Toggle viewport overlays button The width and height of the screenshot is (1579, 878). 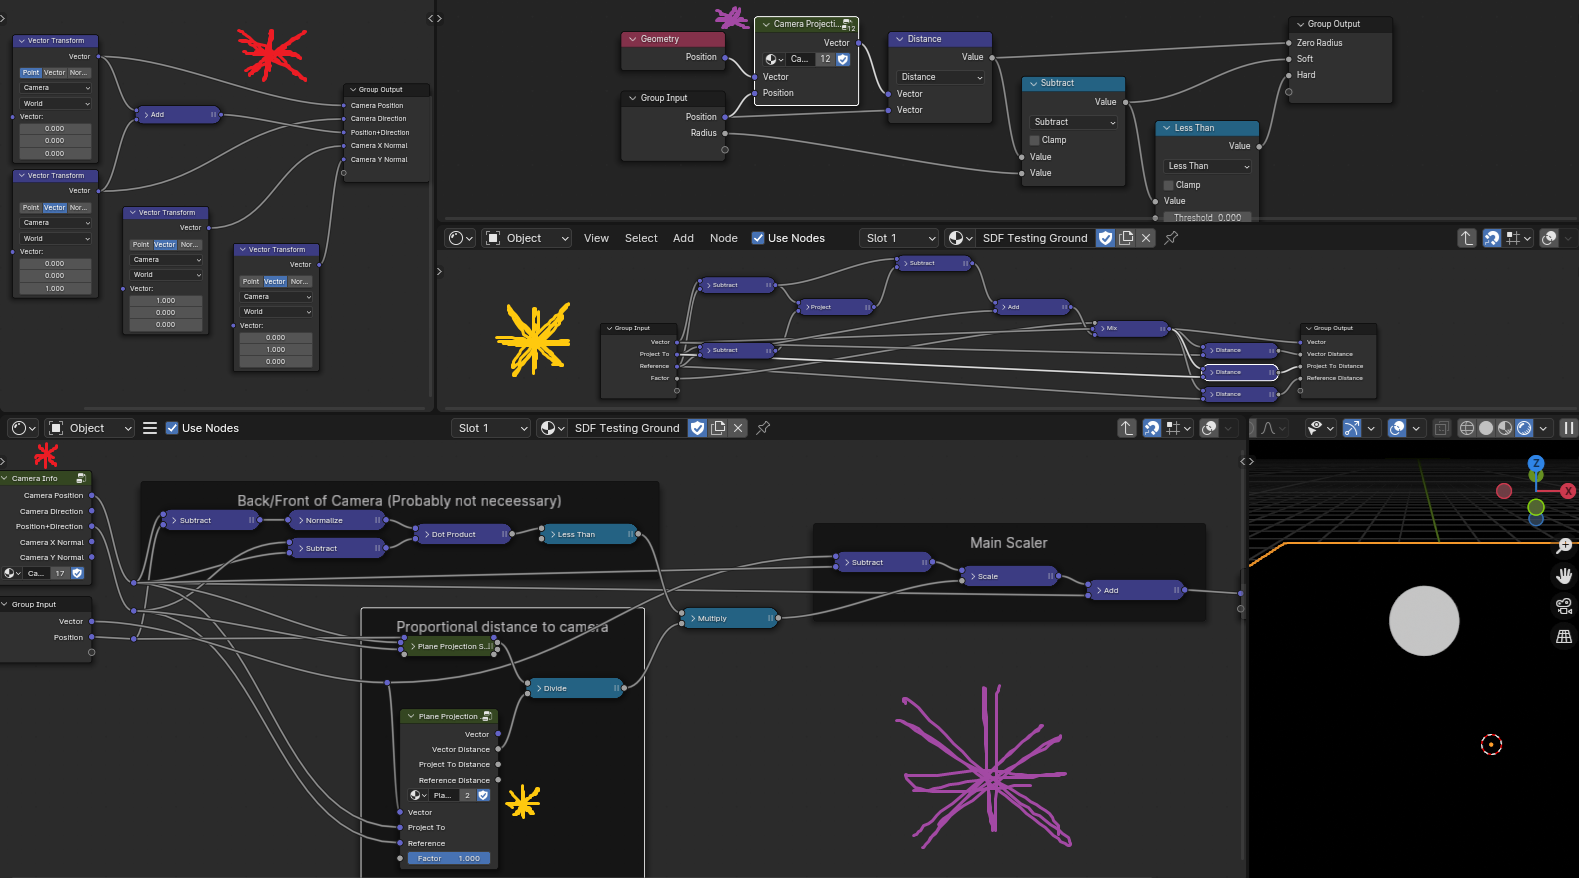click(1397, 428)
